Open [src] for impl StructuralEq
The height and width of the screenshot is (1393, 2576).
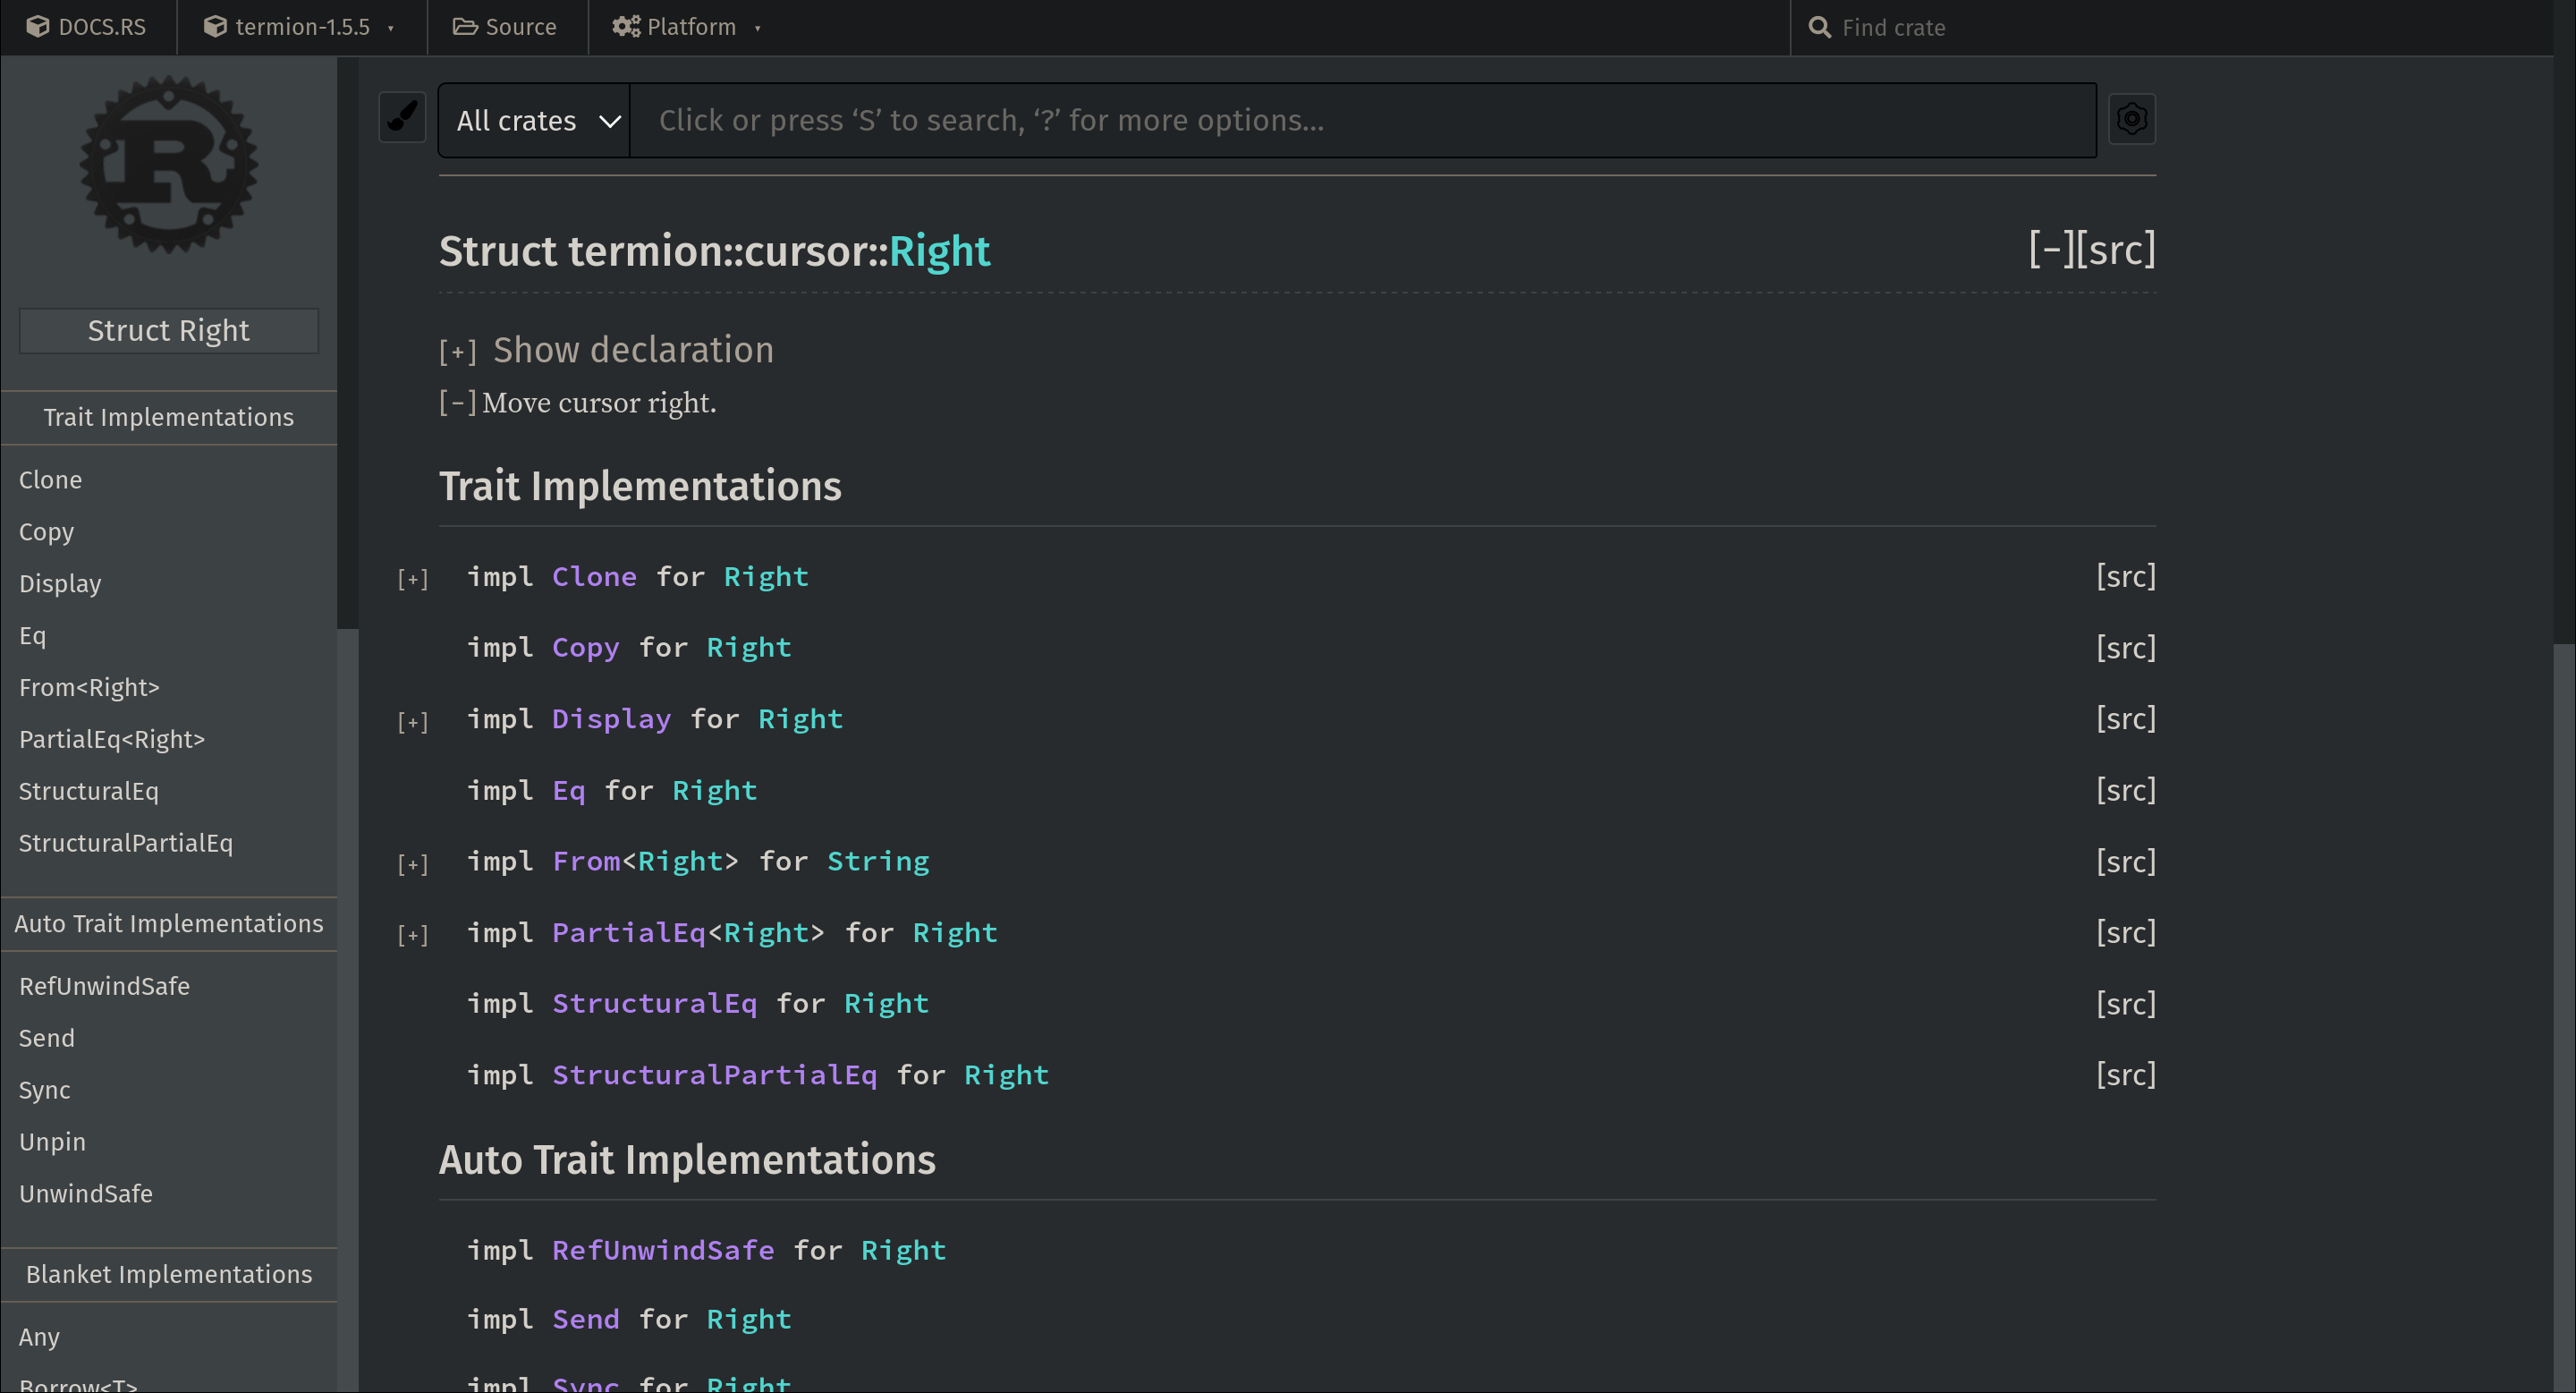[x=2126, y=1003]
